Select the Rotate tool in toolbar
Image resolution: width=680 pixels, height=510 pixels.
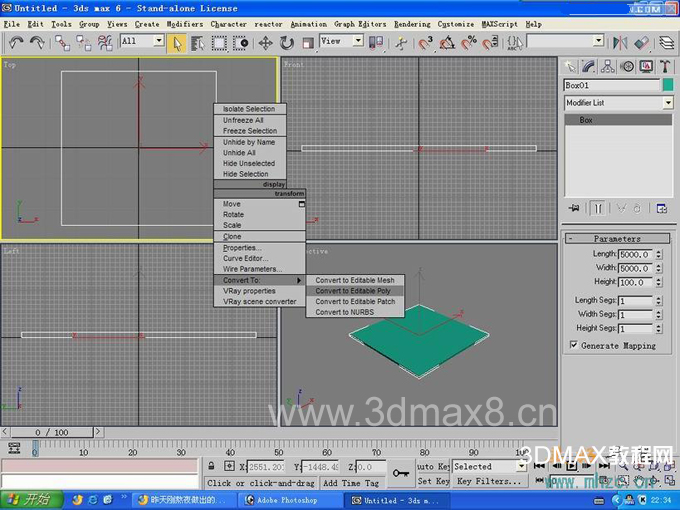pyautogui.click(x=287, y=43)
